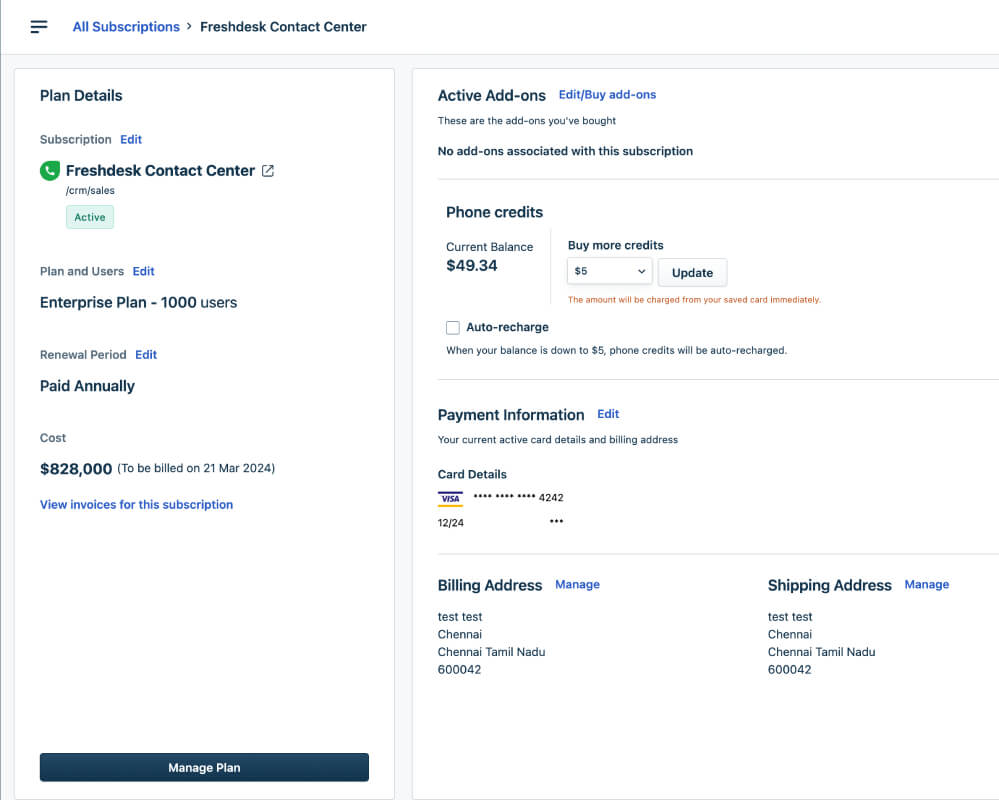
Task: Enable the Auto-recharge checkbox
Action: pyautogui.click(x=453, y=327)
